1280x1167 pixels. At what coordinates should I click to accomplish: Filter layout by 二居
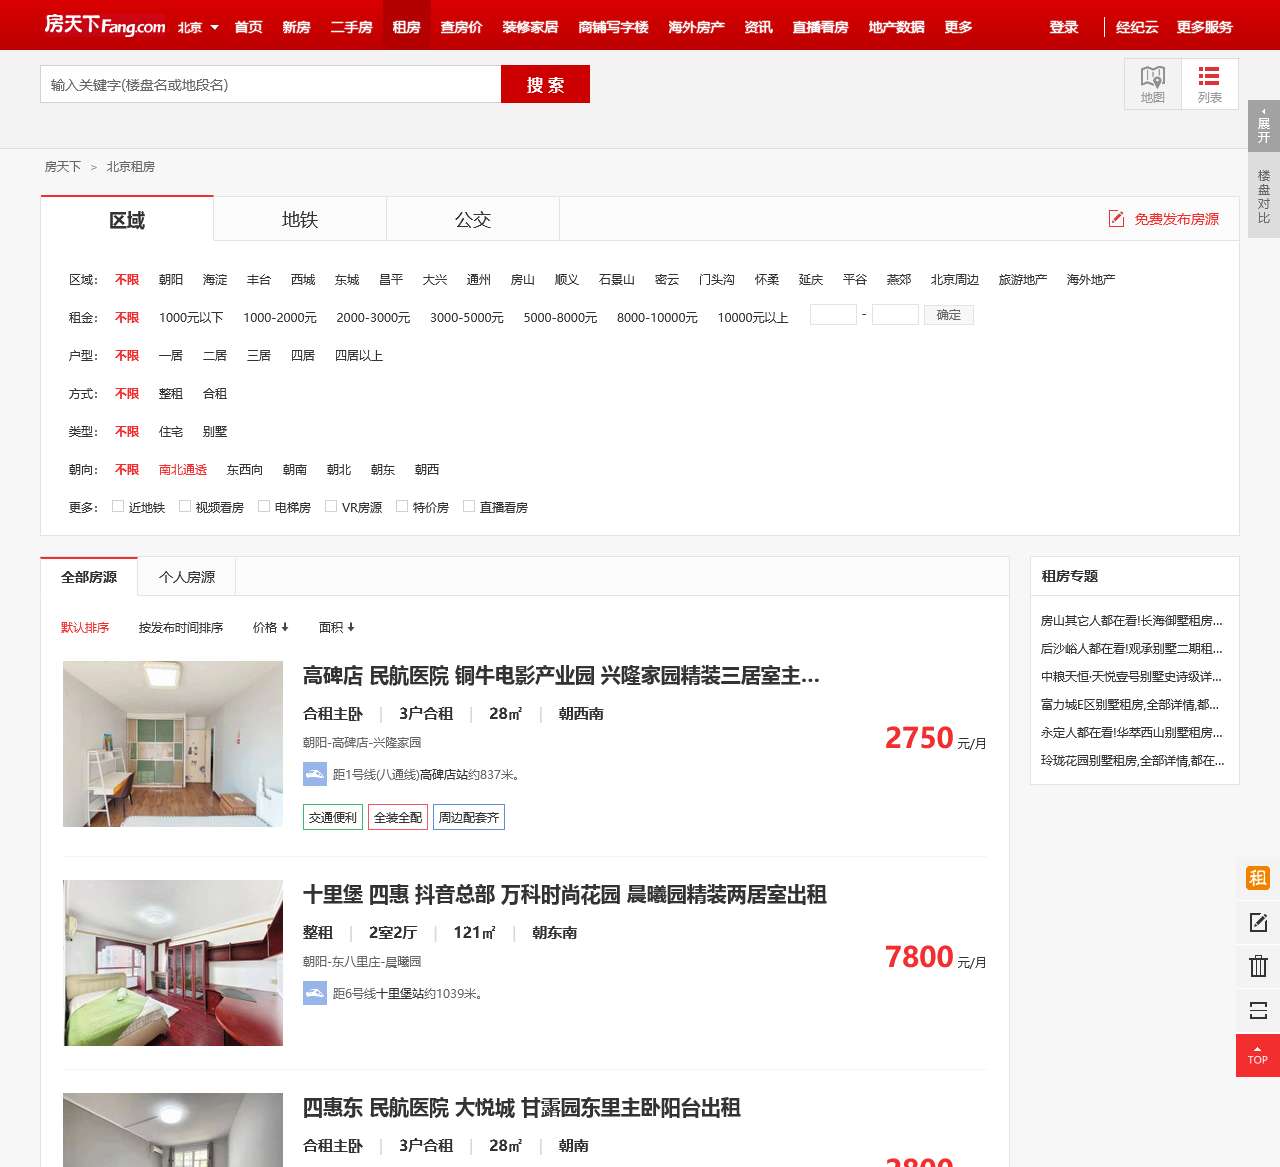pyautogui.click(x=215, y=355)
